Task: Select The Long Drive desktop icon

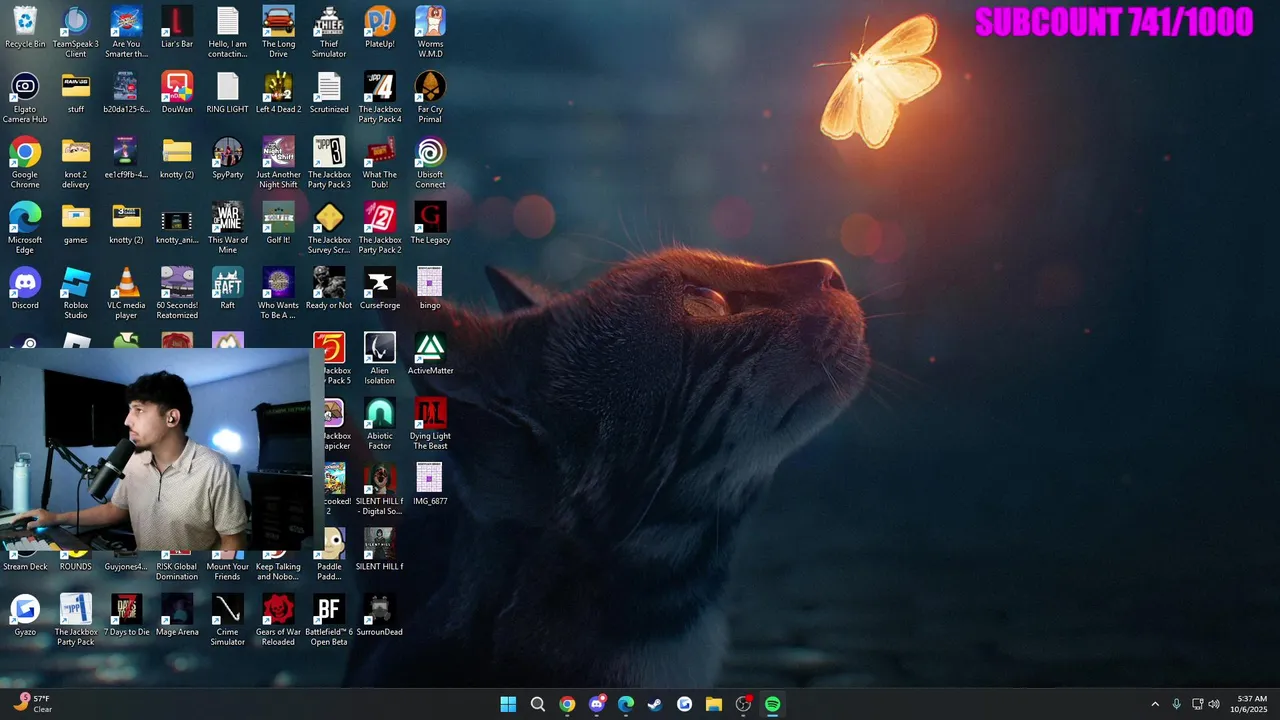Action: pyautogui.click(x=278, y=32)
